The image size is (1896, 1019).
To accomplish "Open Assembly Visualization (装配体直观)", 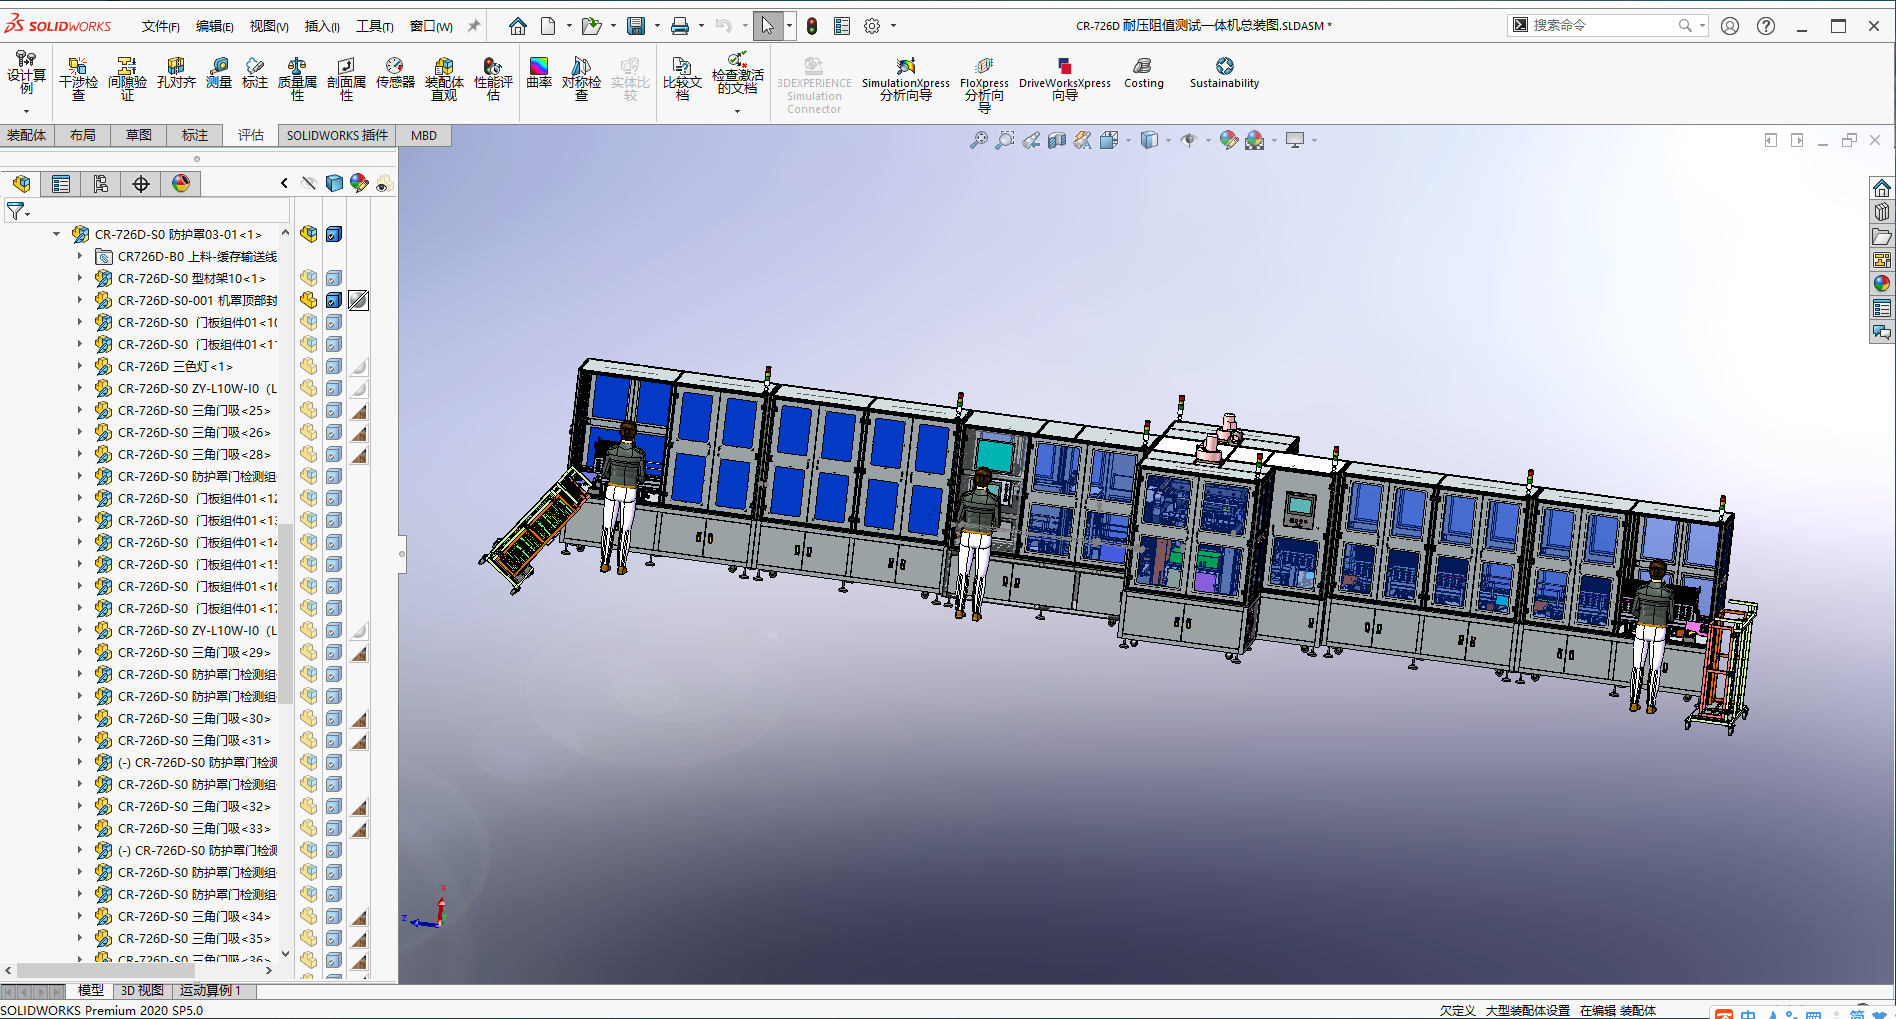I will click(444, 78).
